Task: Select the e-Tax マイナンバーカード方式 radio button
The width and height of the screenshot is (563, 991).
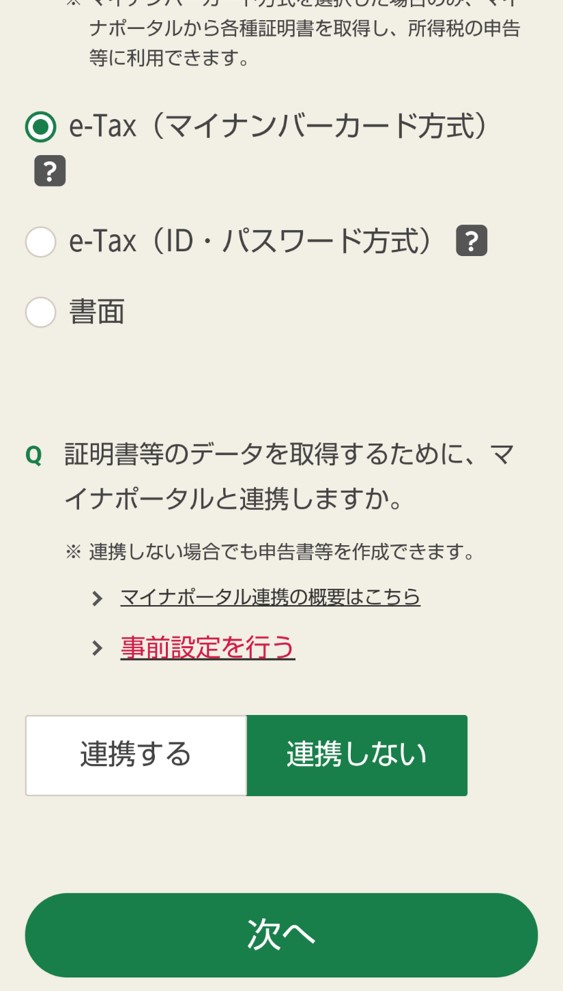Action: (x=40, y=127)
